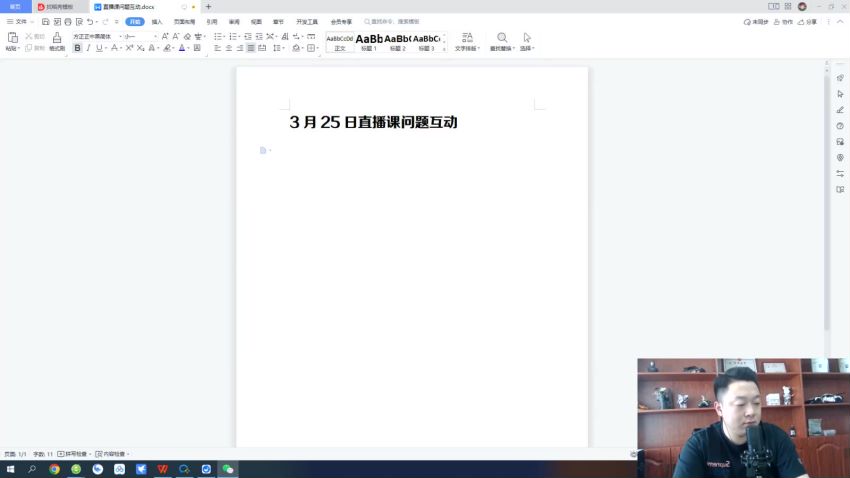Apply the Heading 2 style
Viewport: 850px width, 478px height.
pyautogui.click(x=397, y=42)
